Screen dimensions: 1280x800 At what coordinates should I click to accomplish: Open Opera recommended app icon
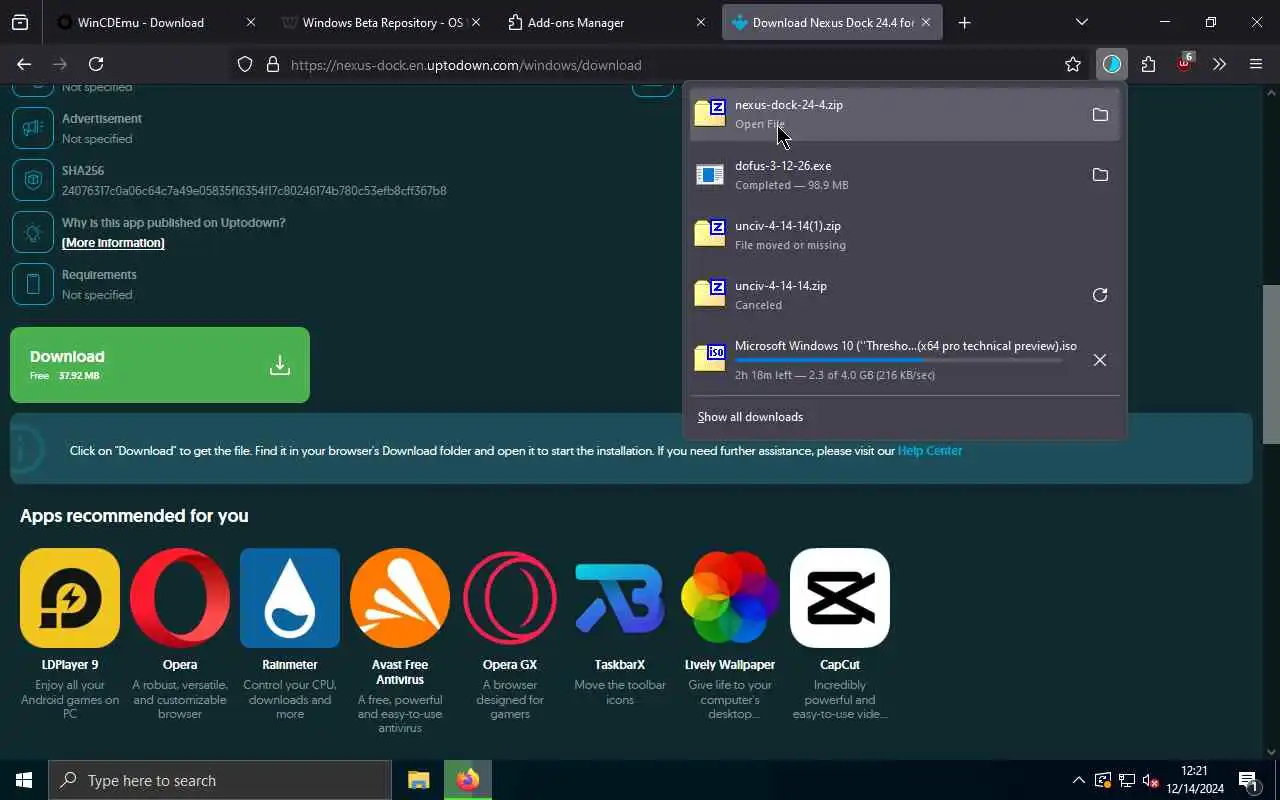[180, 598]
